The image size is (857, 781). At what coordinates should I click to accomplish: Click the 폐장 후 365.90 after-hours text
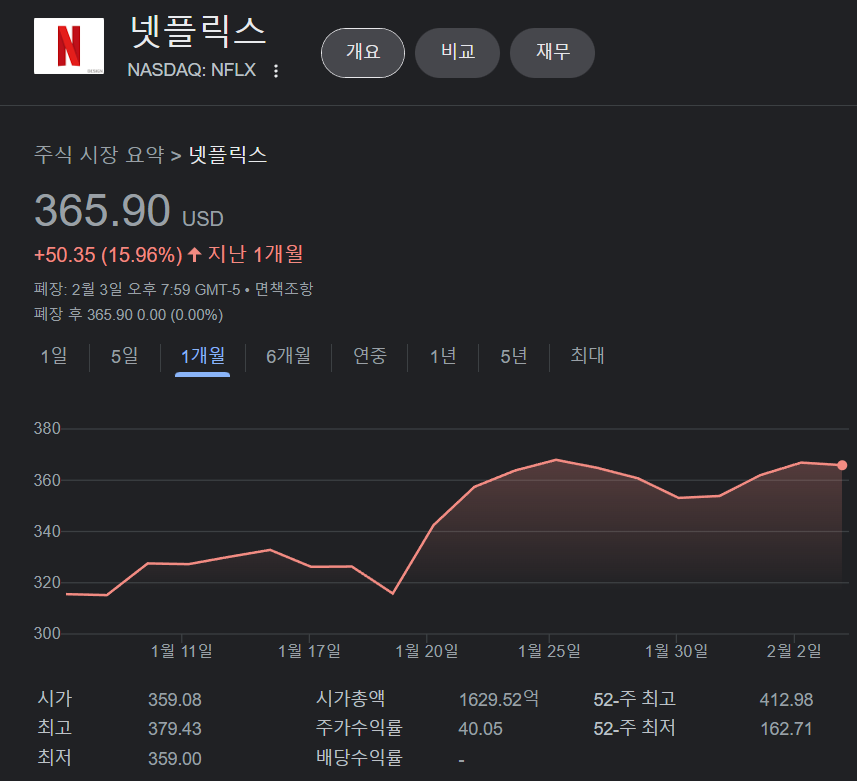click(x=128, y=315)
